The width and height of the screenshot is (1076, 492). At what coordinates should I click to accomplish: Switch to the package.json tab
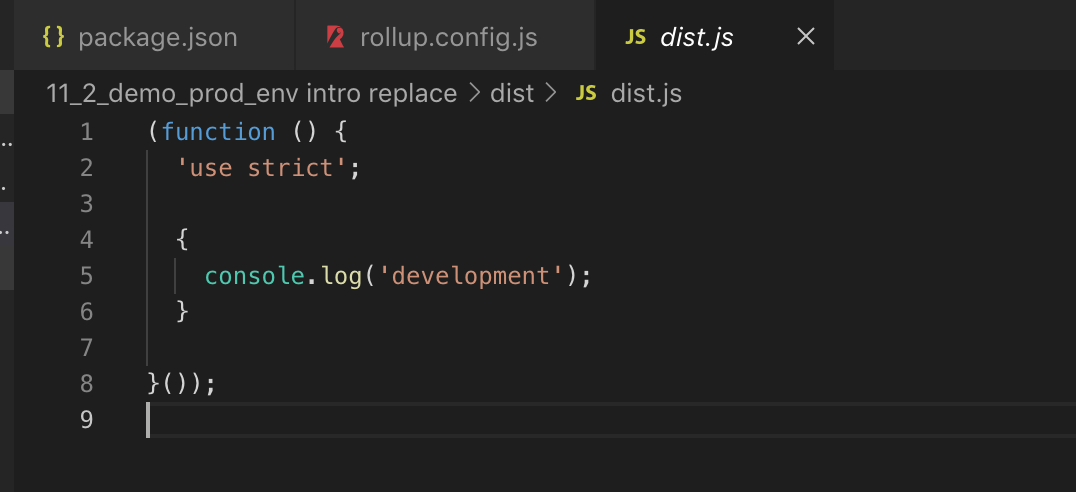(157, 38)
